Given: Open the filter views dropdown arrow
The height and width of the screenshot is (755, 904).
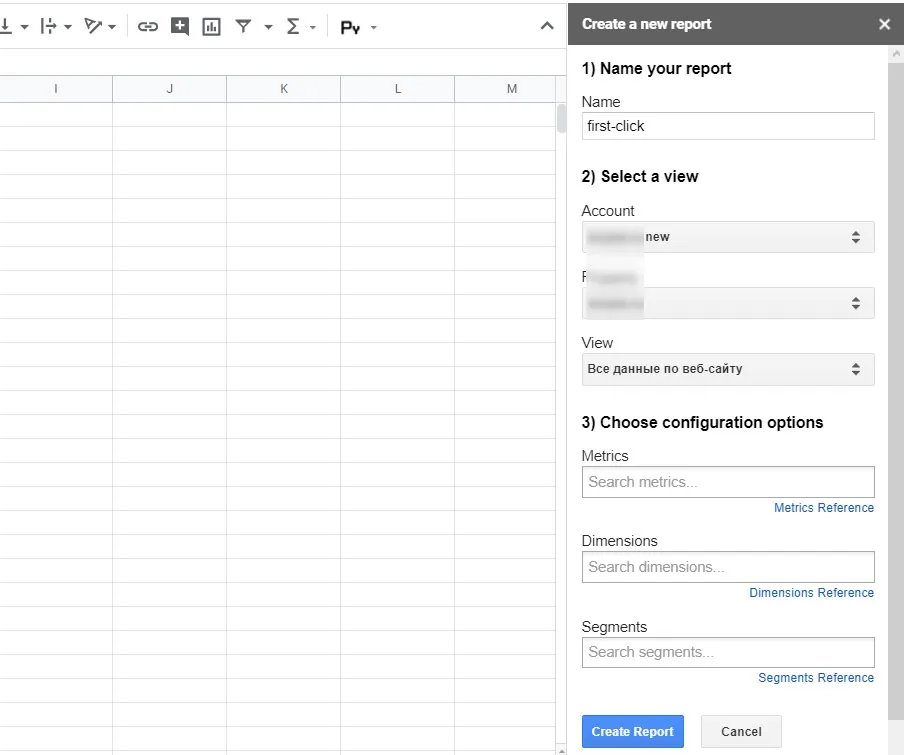Looking at the screenshot, I should [x=268, y=27].
